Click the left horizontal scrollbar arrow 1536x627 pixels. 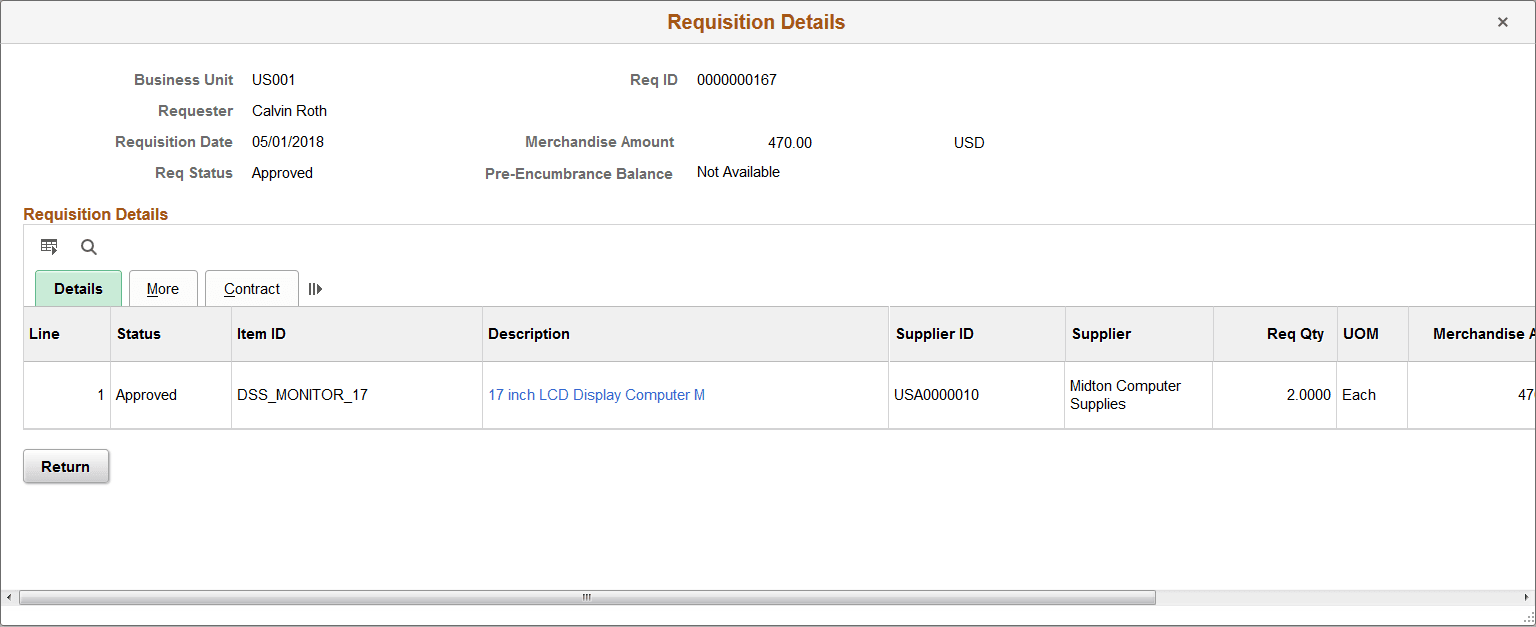pos(8,596)
